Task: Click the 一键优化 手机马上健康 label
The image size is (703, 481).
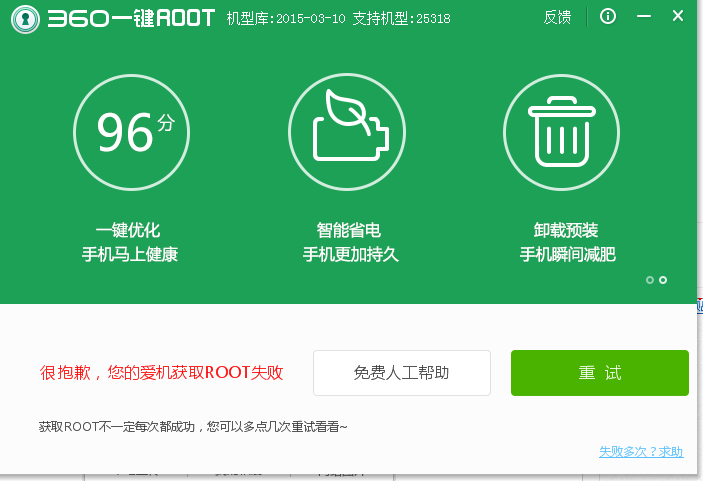Action: pos(130,242)
